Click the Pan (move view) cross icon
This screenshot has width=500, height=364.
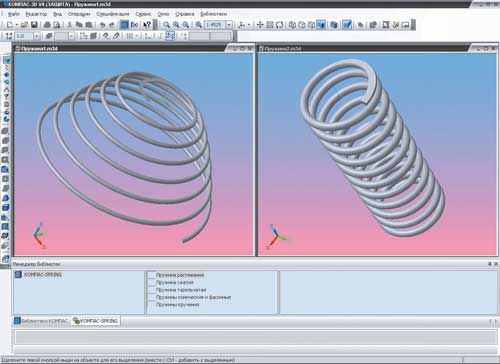(260, 25)
